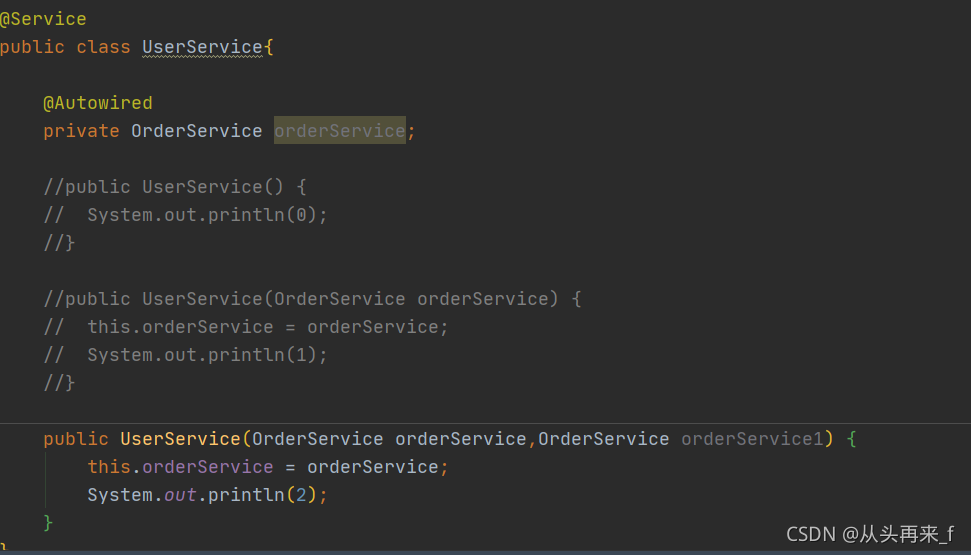Click the @Autowired annotation
Screen dimensions: 971x555
[98, 103]
